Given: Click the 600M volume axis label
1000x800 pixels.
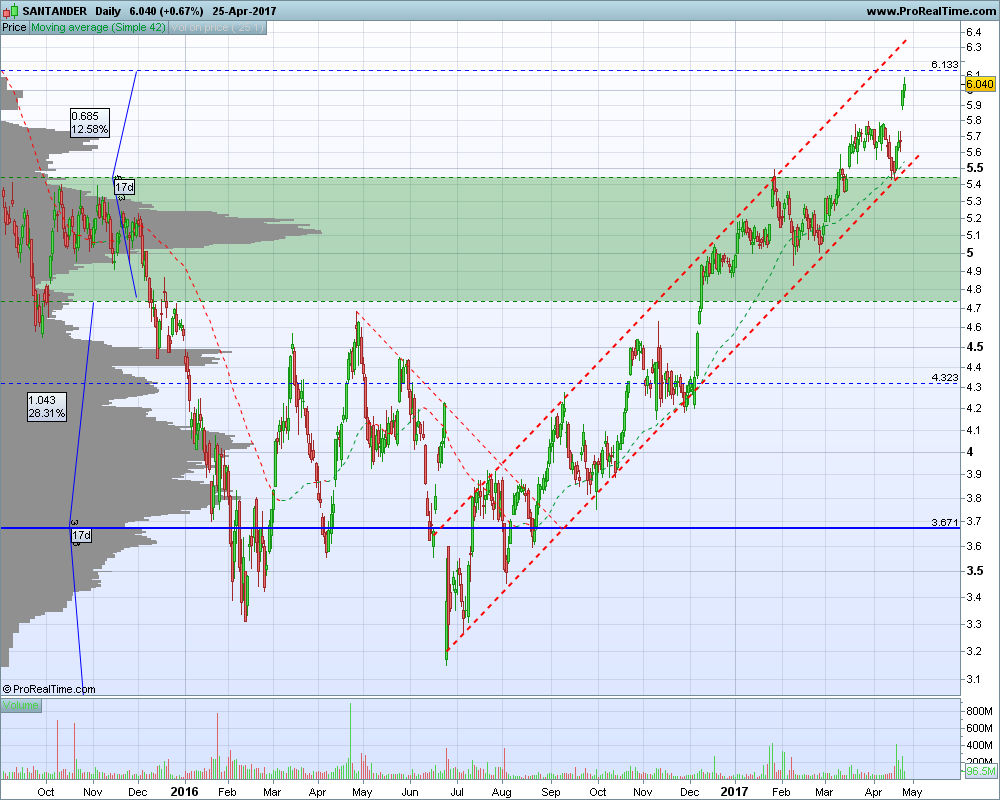Looking at the screenshot, I should pyautogui.click(x=980, y=729).
